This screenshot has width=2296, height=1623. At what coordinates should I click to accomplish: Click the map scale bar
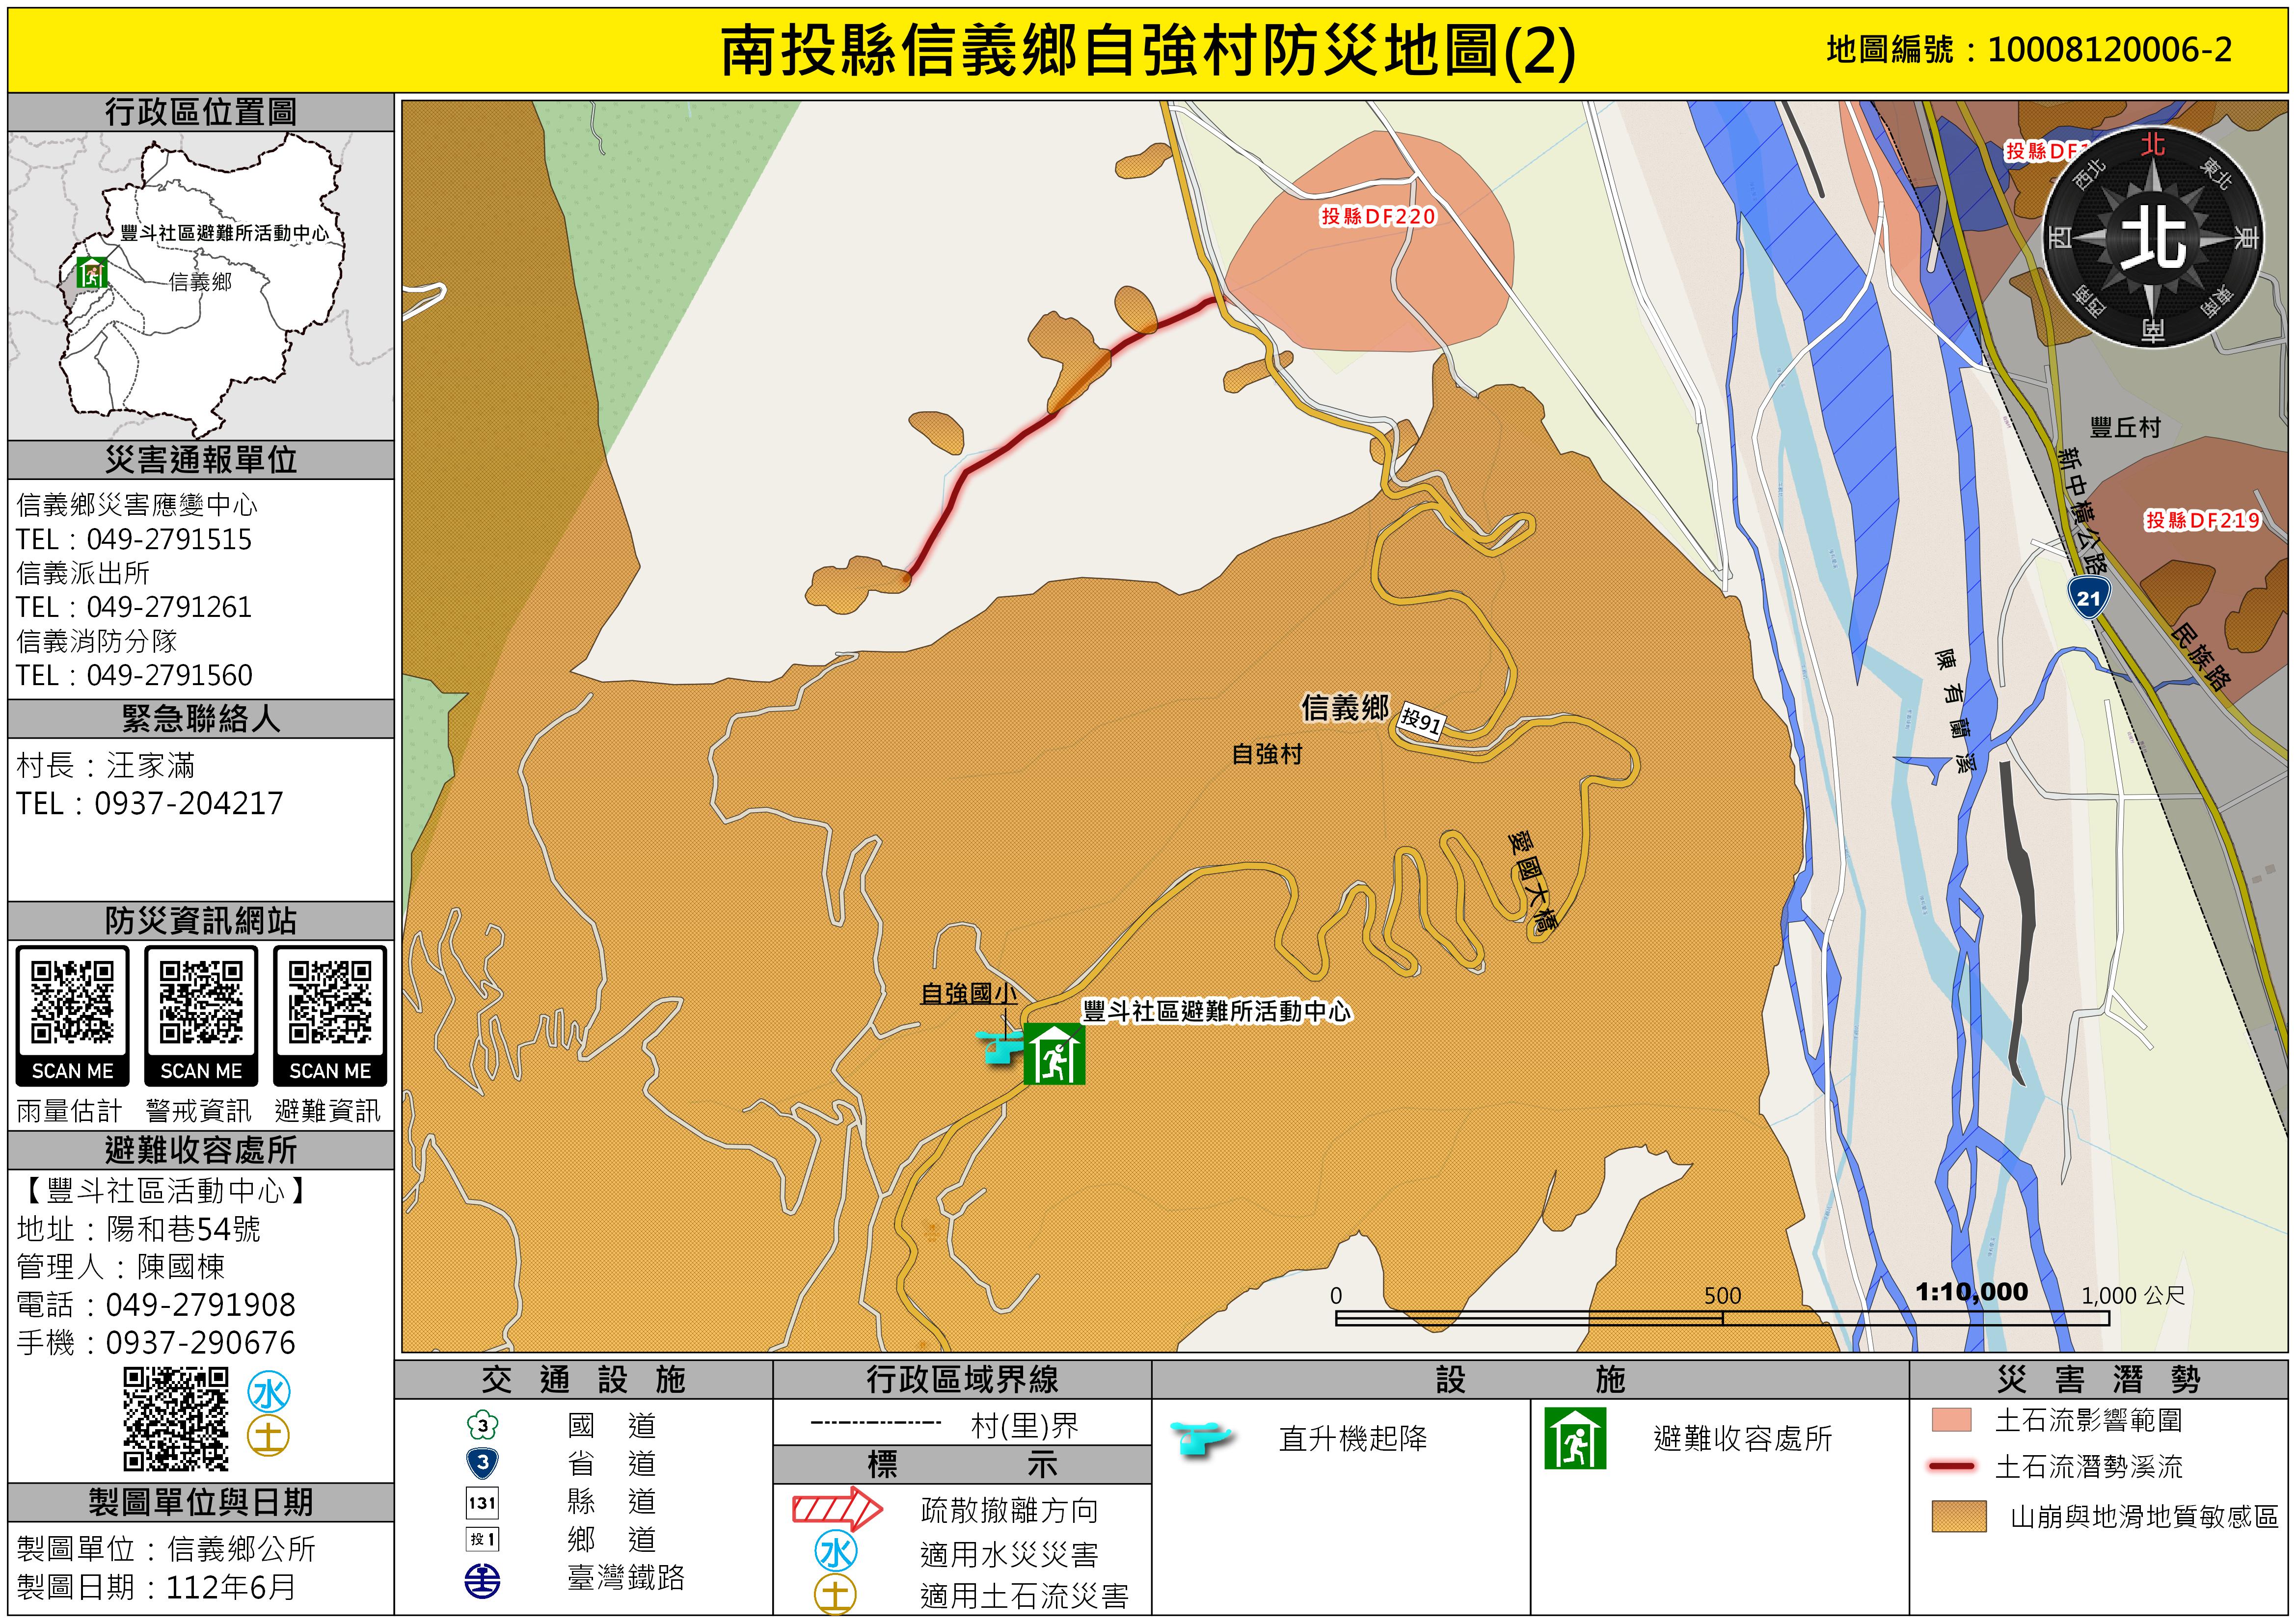click(x=1722, y=1318)
